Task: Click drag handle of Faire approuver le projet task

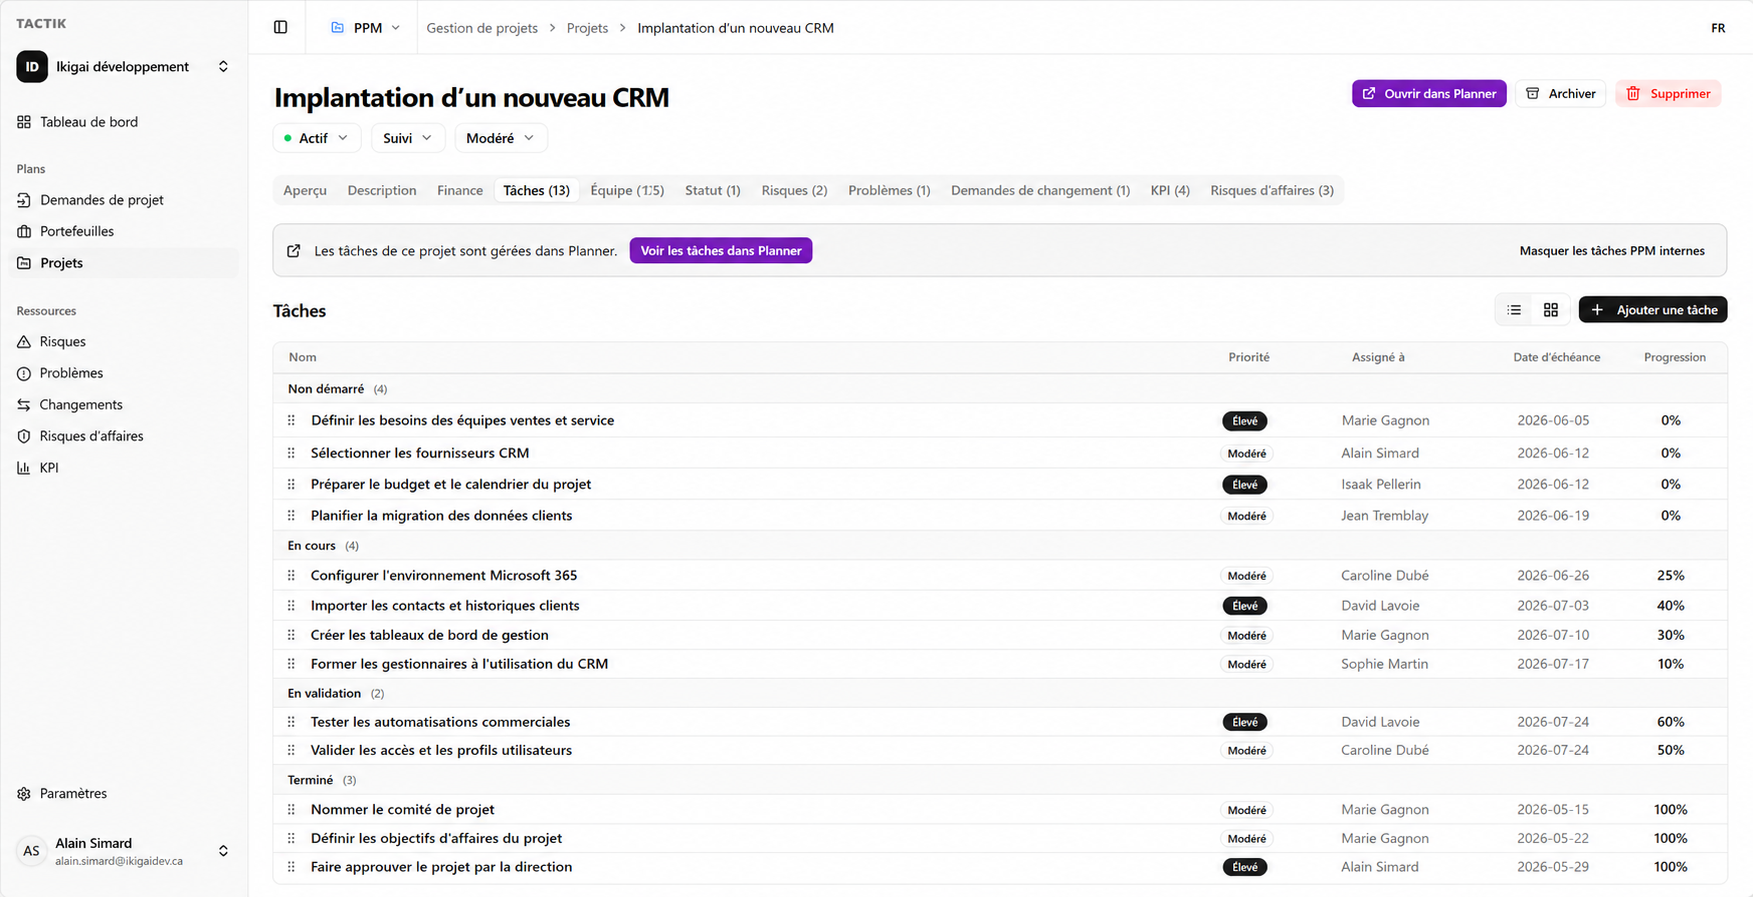Action: click(291, 867)
